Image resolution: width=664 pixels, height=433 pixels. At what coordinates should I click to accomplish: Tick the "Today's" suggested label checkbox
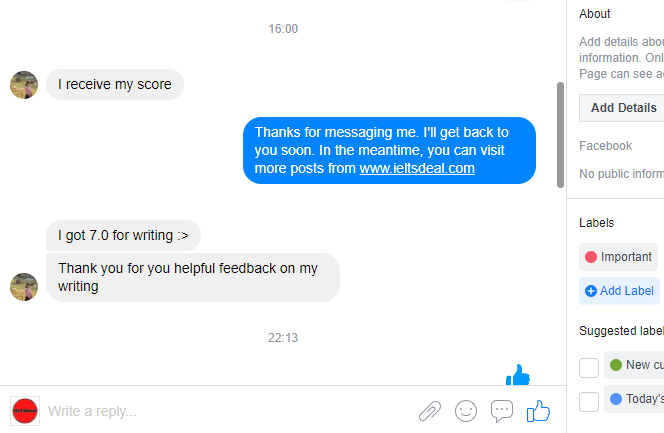point(589,401)
